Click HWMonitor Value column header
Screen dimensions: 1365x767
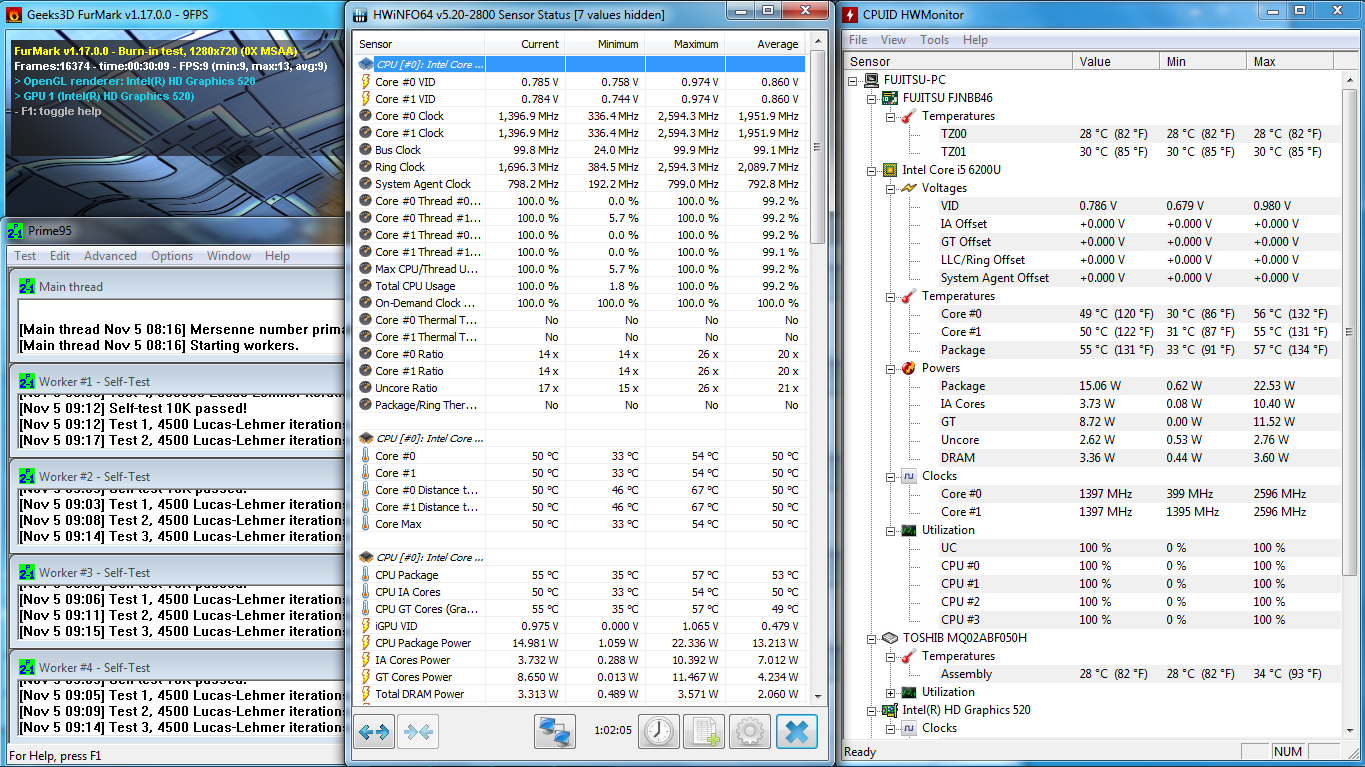(x=1117, y=61)
